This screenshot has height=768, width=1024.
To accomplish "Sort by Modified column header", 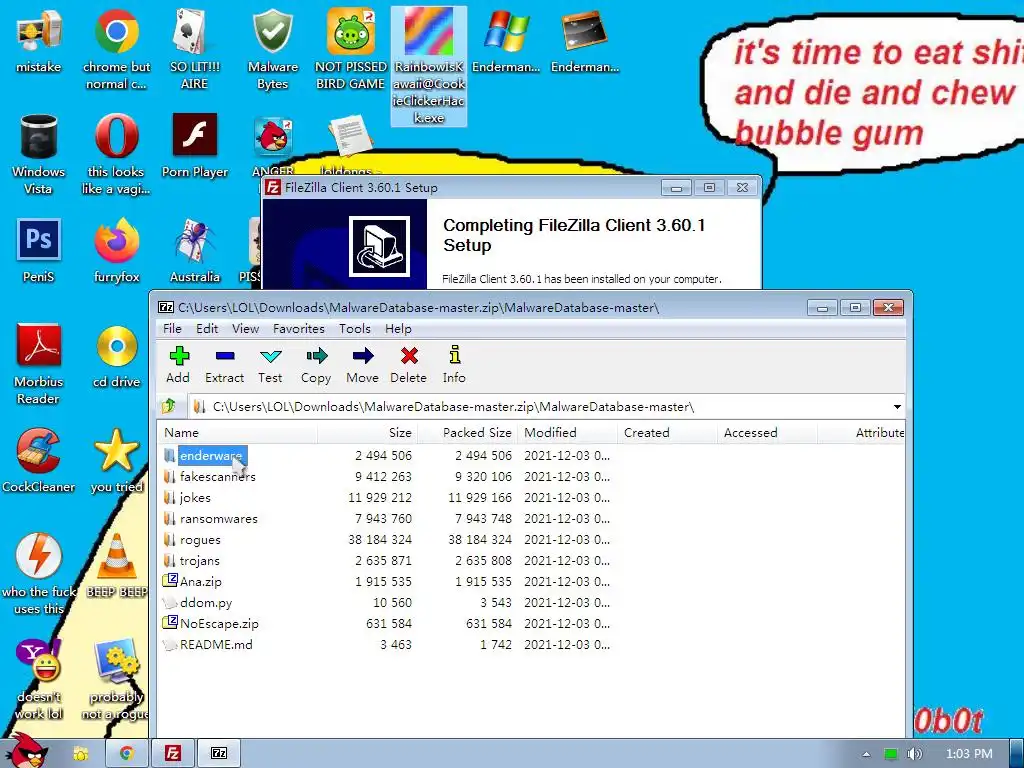I will (x=568, y=432).
